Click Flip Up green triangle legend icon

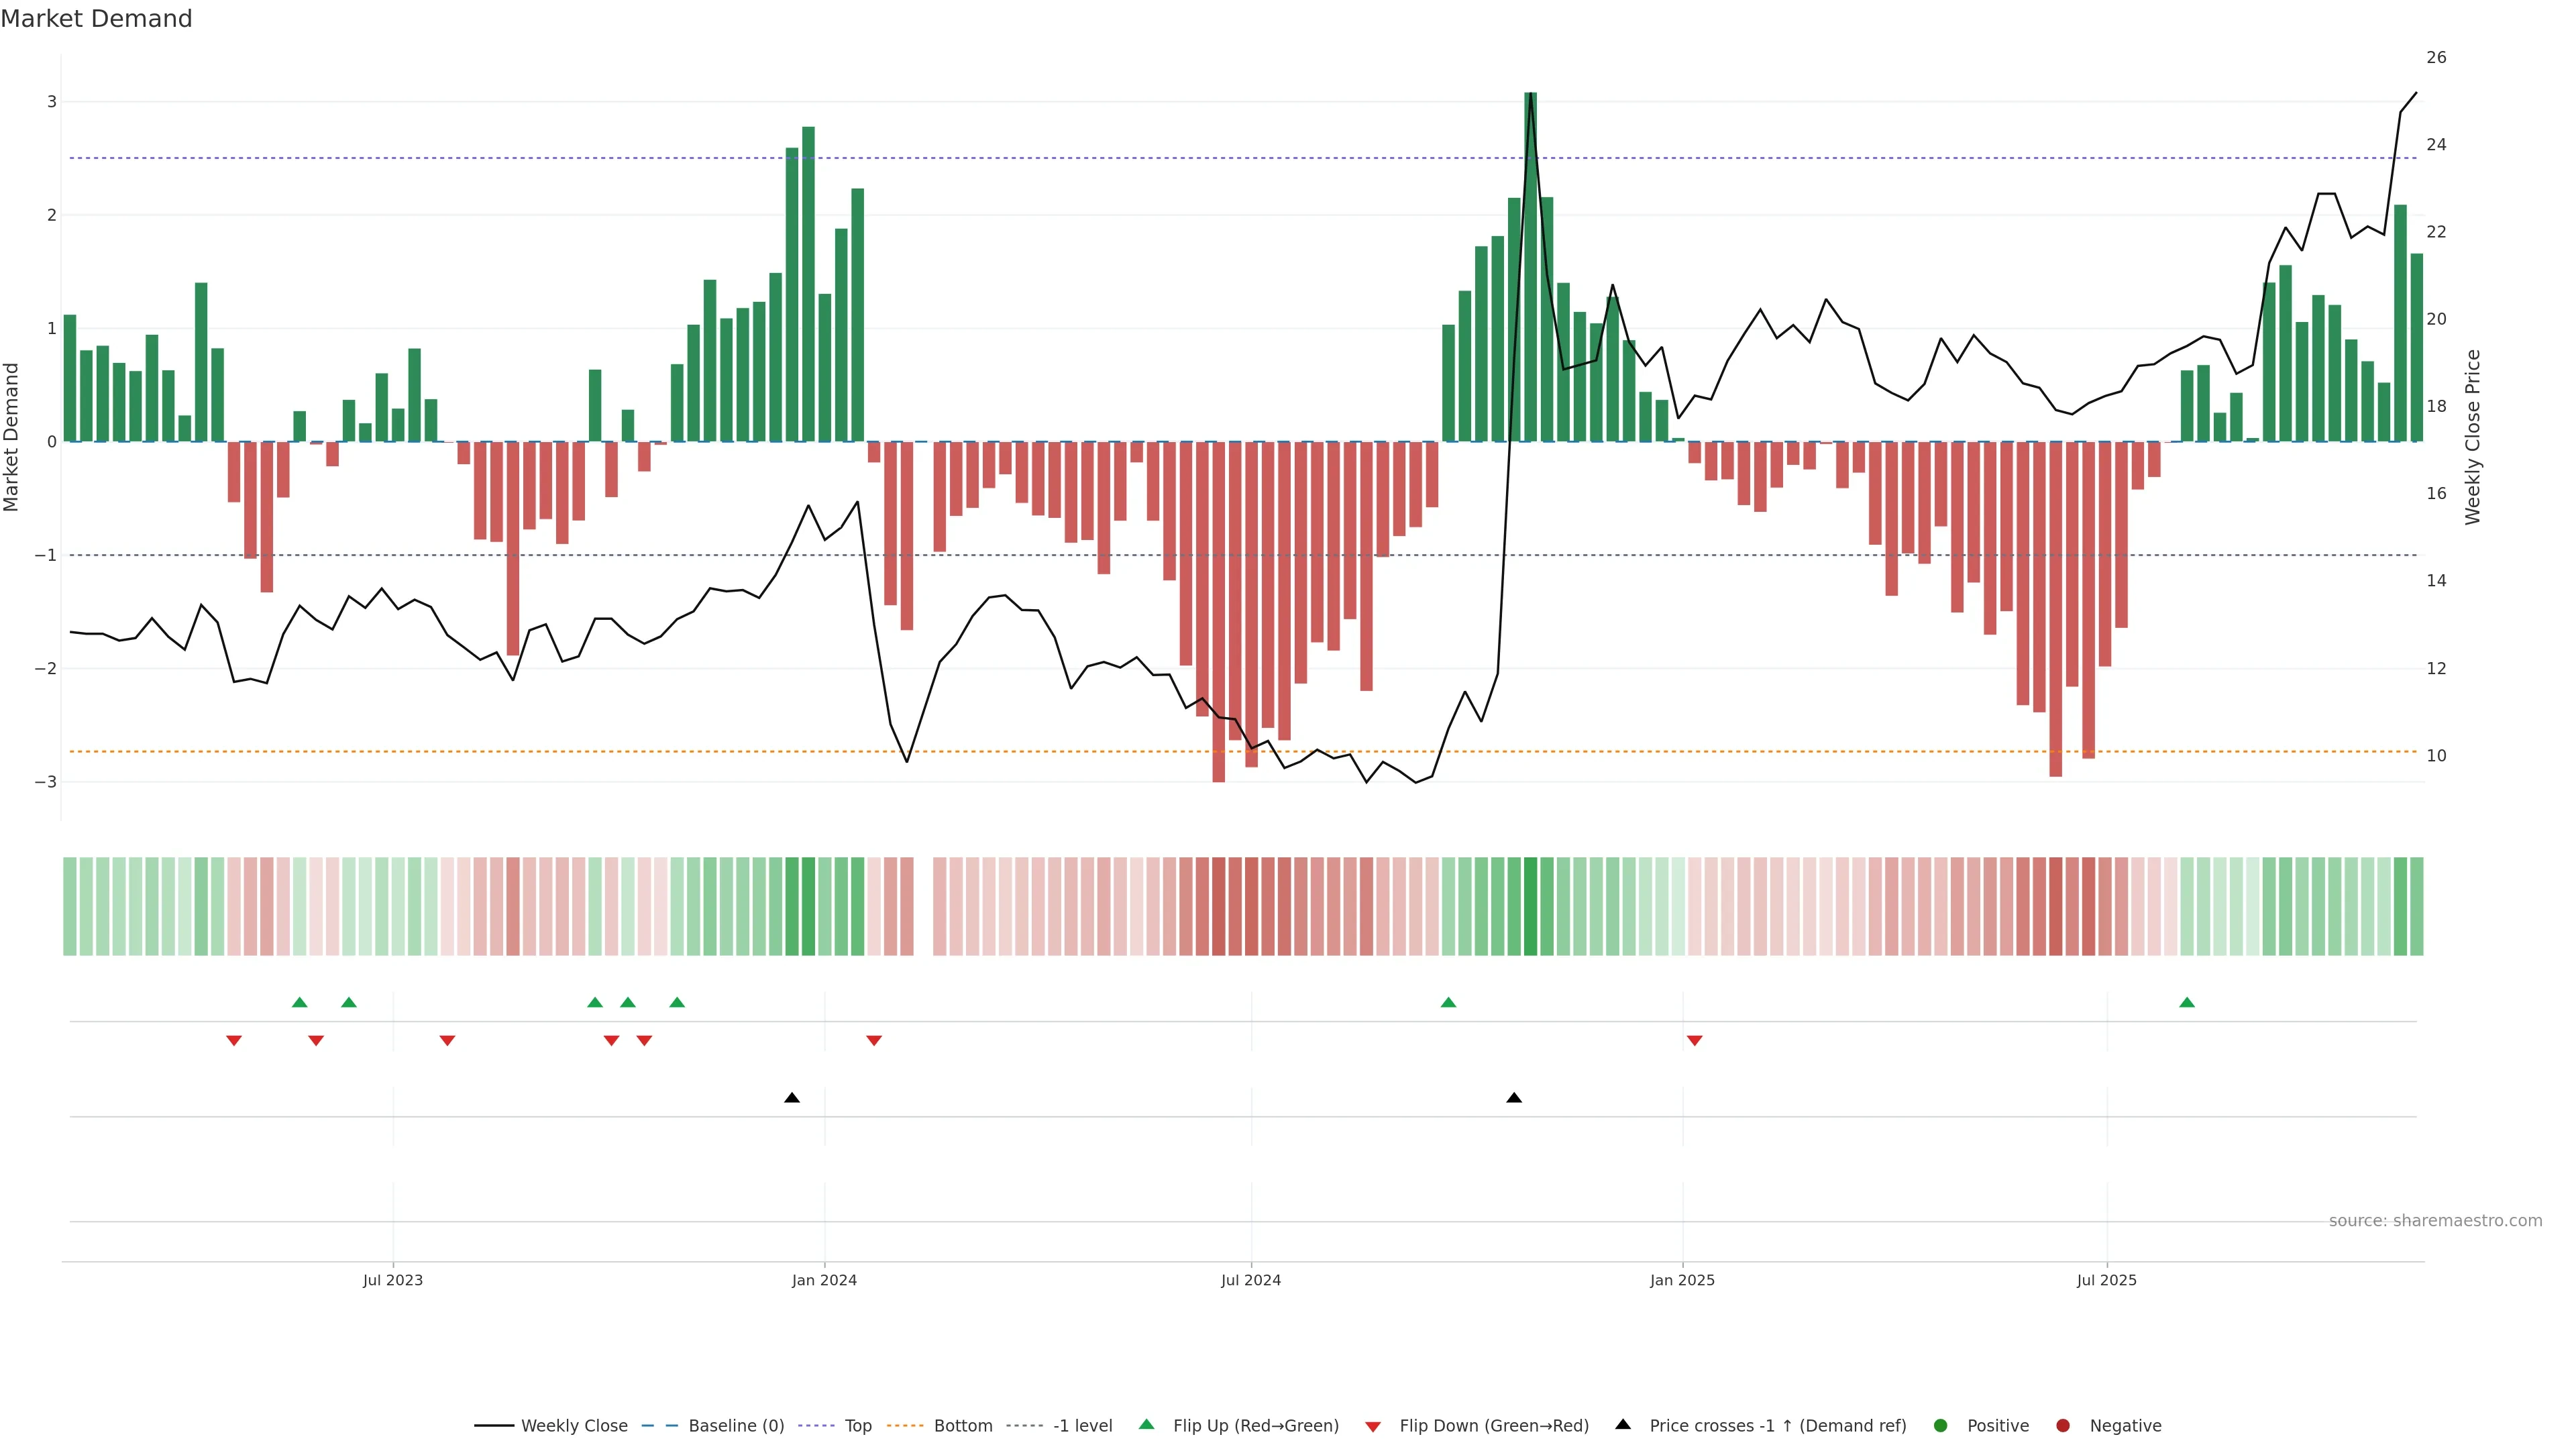pos(1147,1424)
